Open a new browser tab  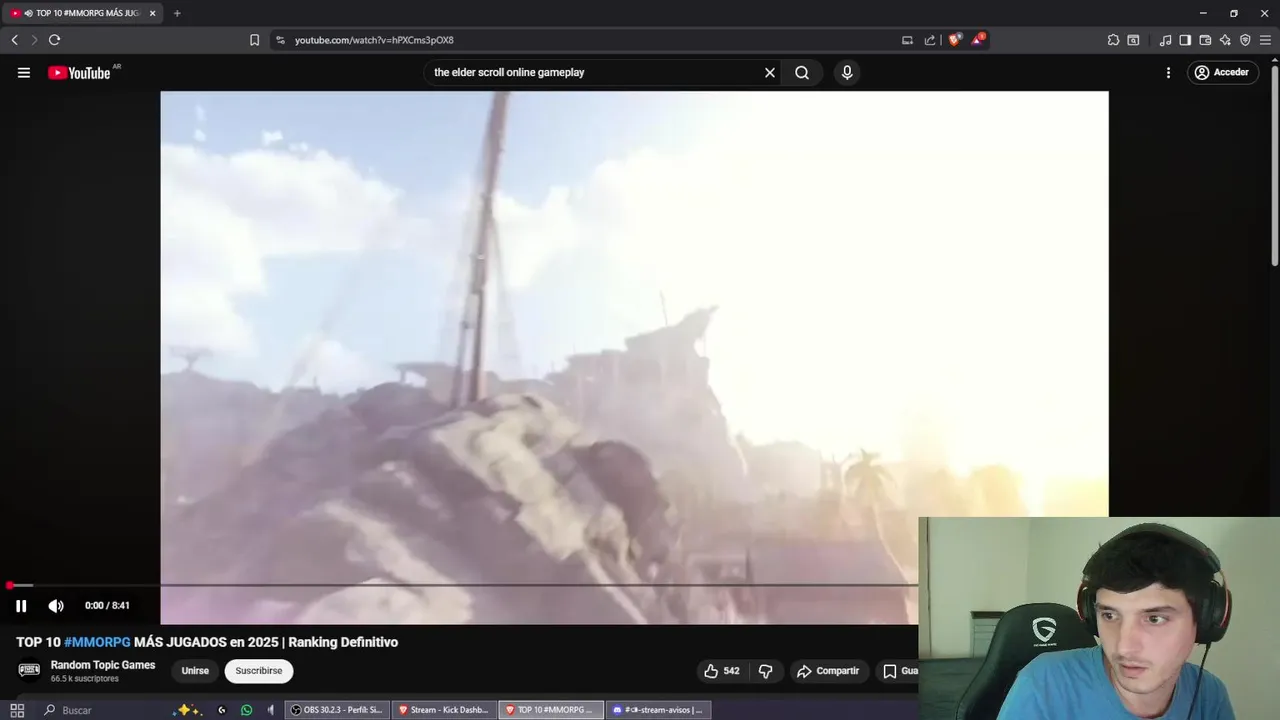tap(177, 13)
